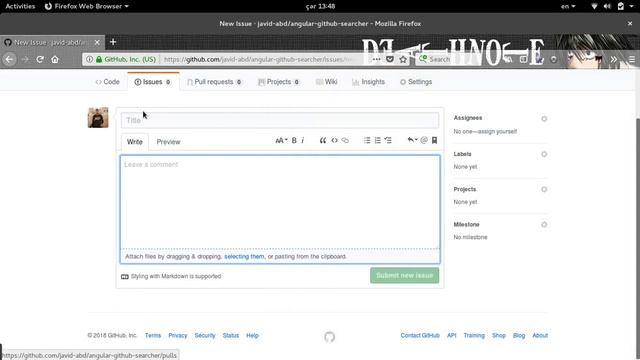The width and height of the screenshot is (640, 360).
Task: Click the GitHub URL address bar
Action: pyautogui.click(x=257, y=60)
